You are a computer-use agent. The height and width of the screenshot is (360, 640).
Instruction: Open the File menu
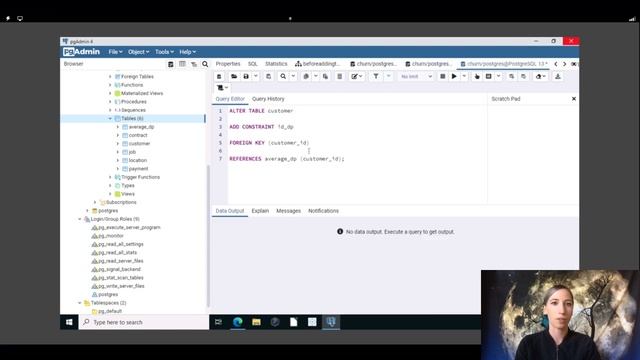(115, 52)
